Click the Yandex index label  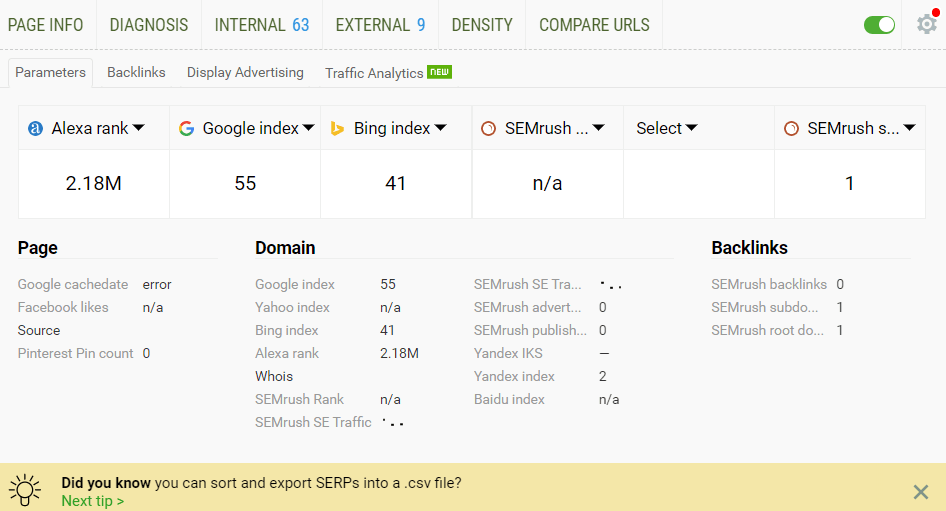point(514,376)
